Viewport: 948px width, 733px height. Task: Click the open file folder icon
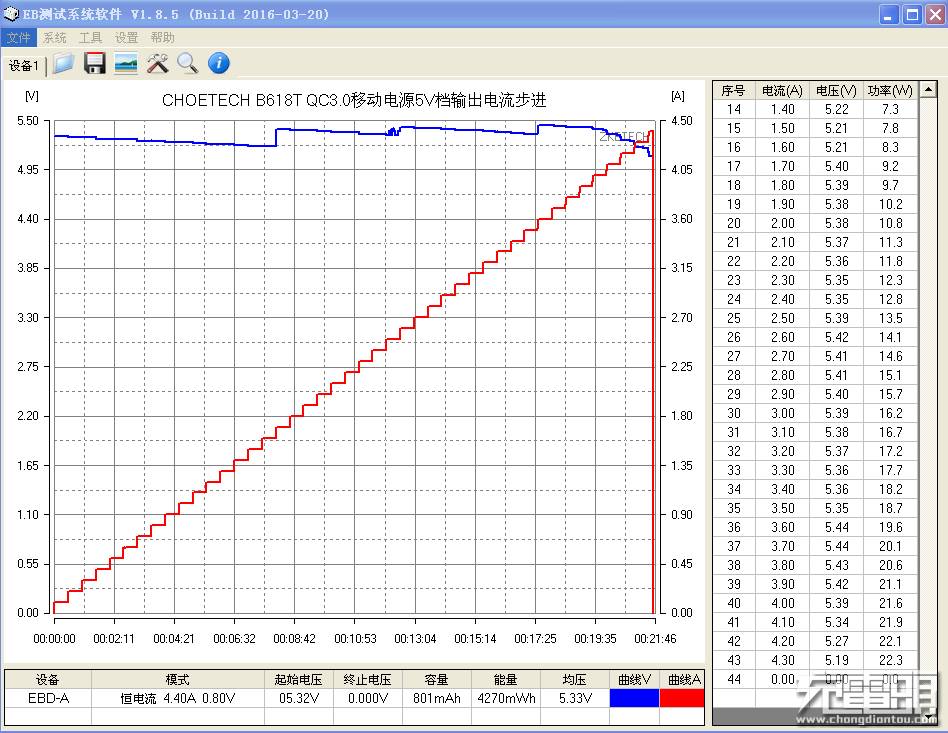tap(63, 63)
